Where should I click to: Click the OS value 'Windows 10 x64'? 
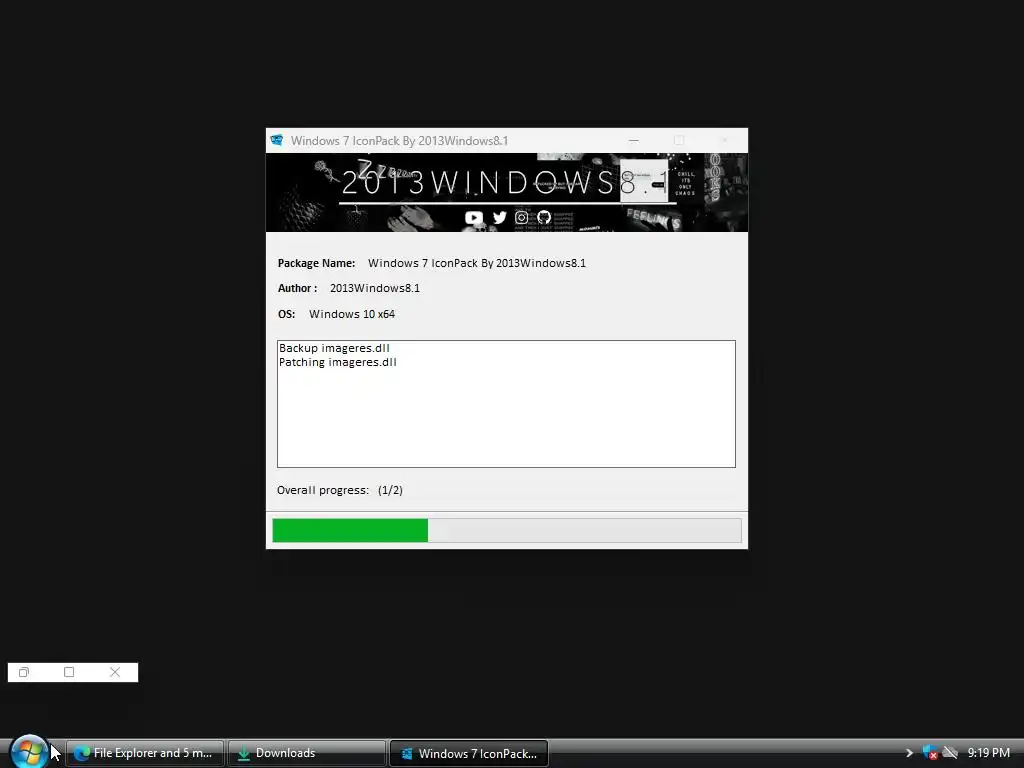(x=352, y=314)
